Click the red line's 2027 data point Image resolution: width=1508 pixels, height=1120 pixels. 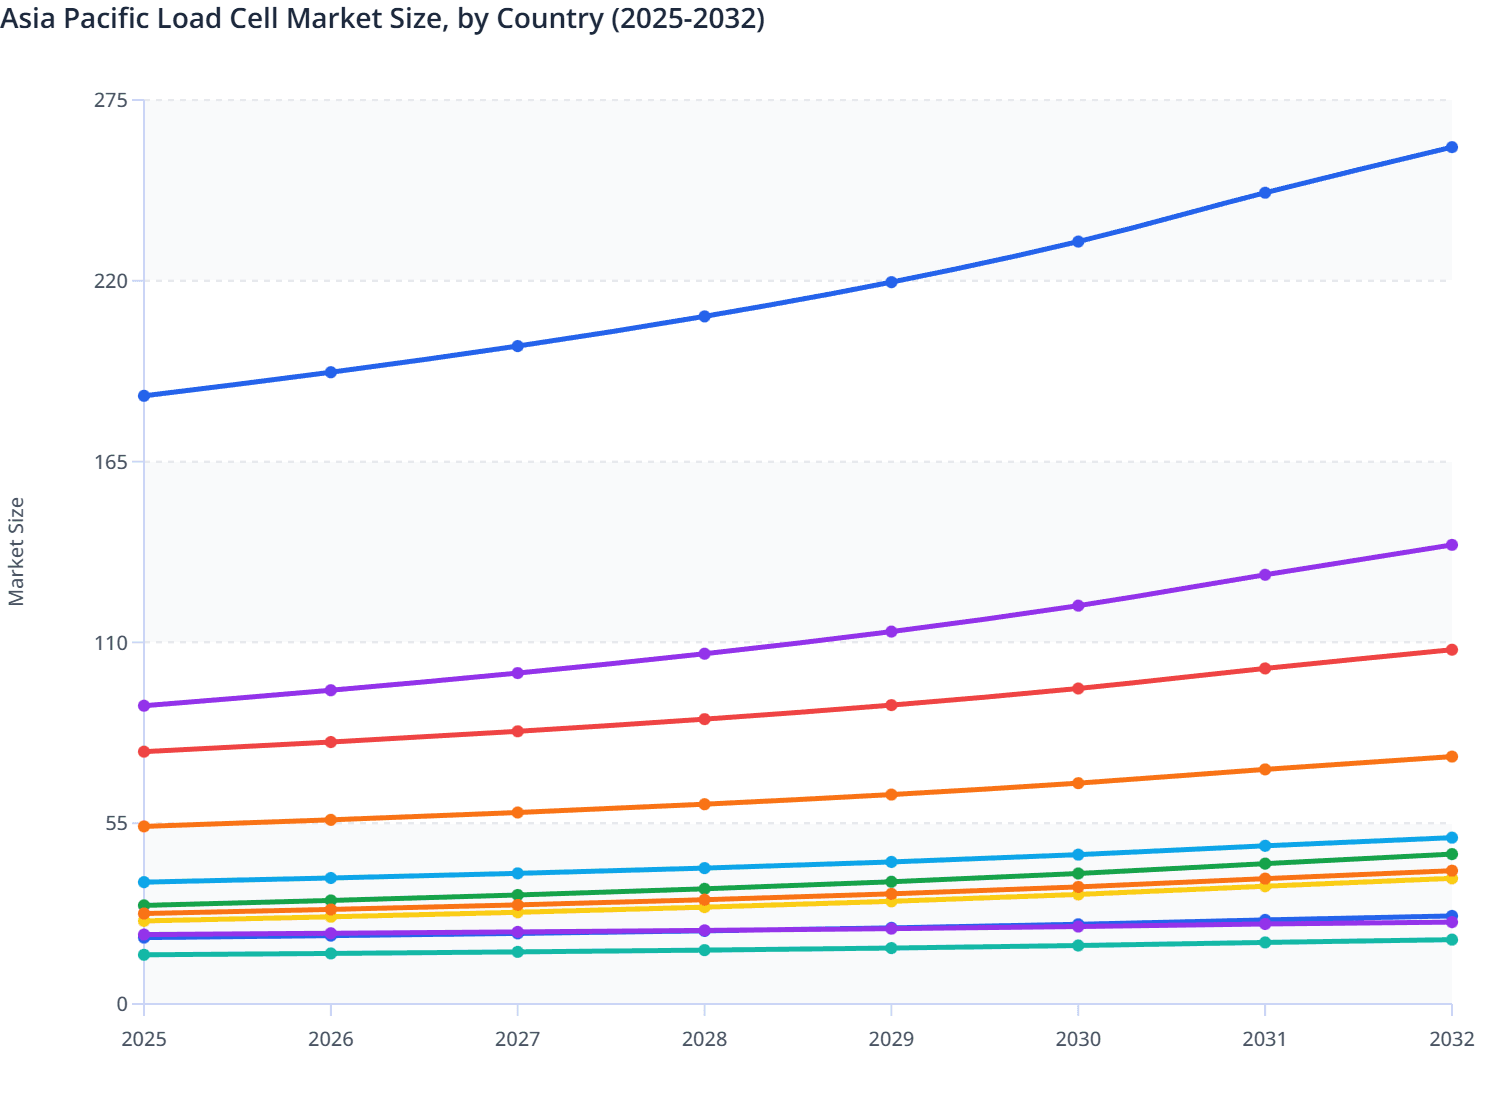point(516,731)
